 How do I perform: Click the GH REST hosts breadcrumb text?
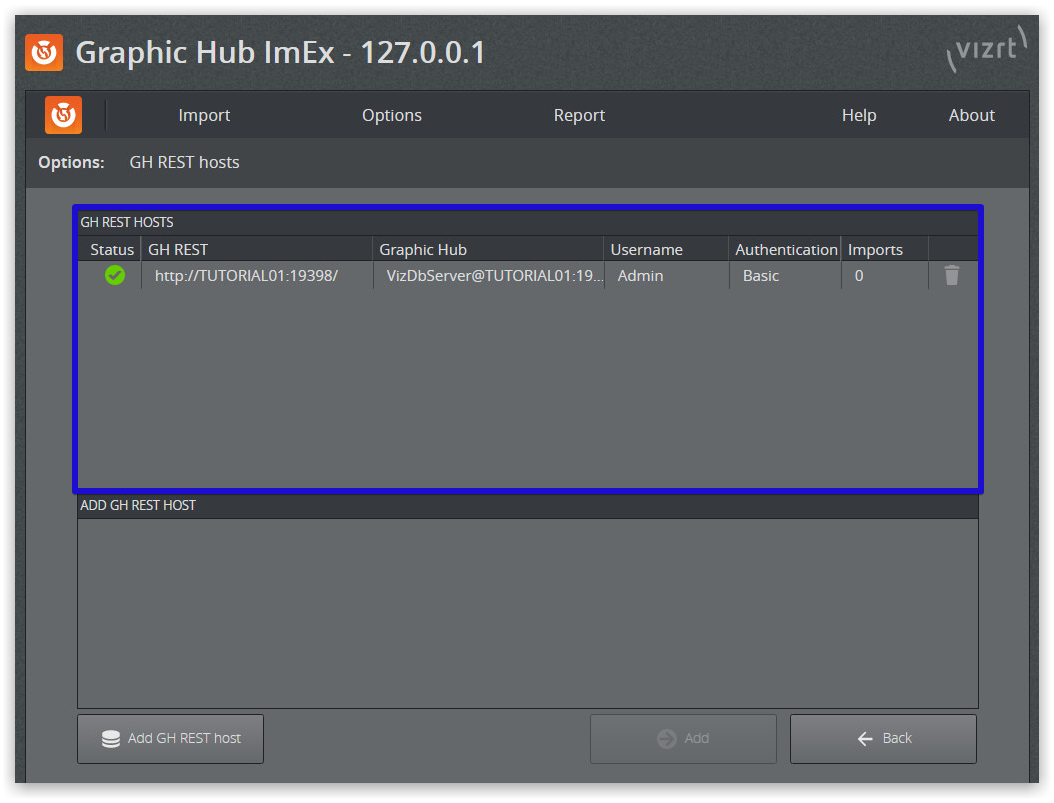pos(184,163)
